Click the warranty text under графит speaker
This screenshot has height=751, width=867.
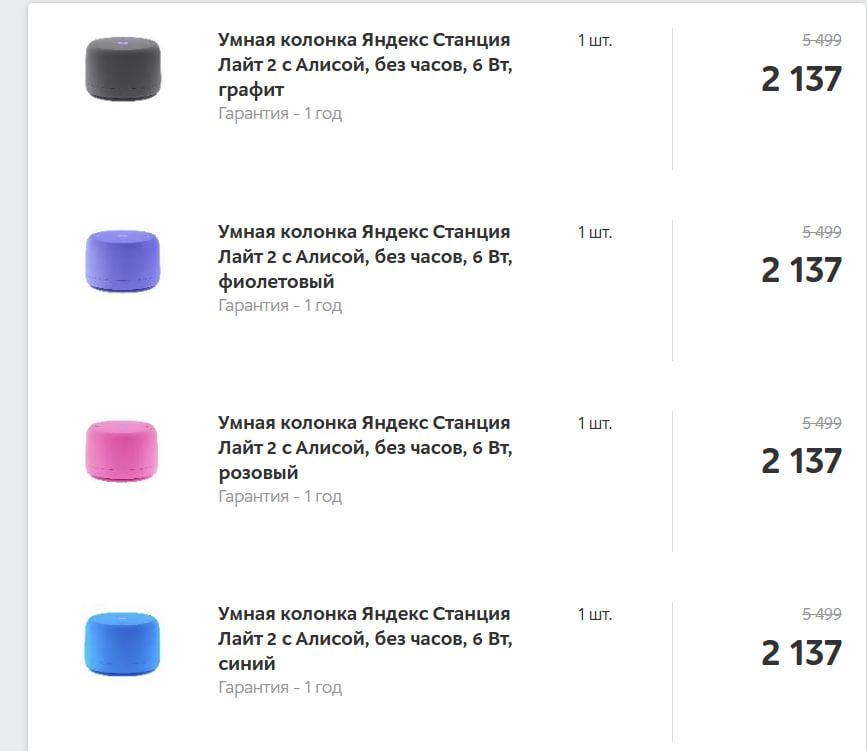click(x=280, y=114)
